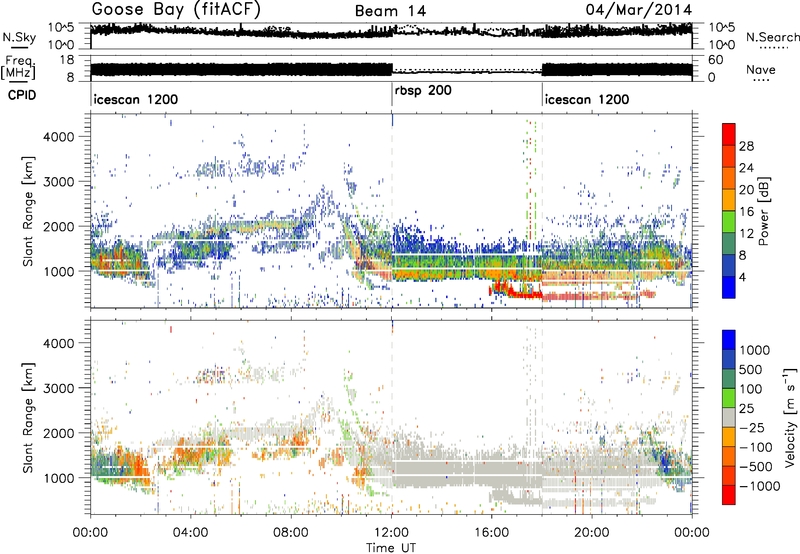Screen dimensions: 800x554
Task: Click the "Power [dB]" color bar title
Action: pos(764,211)
